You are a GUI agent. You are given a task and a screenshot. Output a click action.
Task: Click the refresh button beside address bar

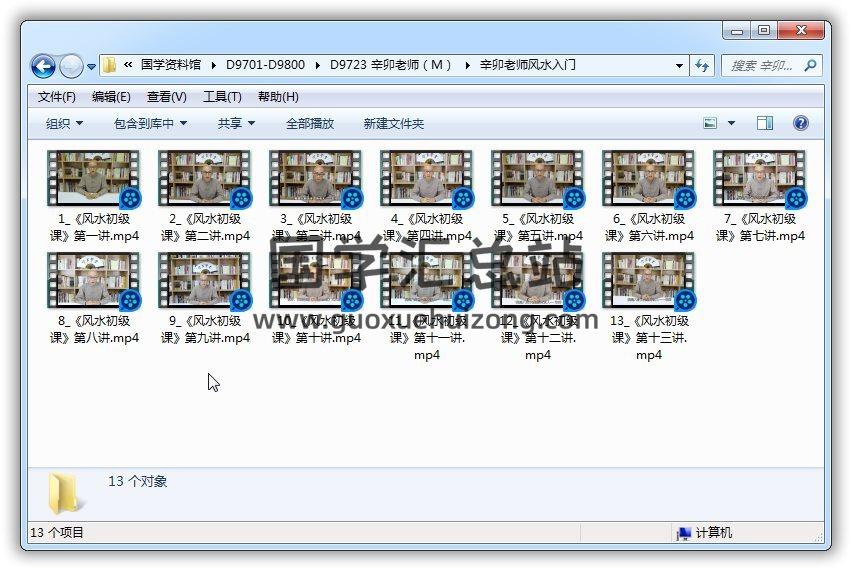tap(703, 66)
